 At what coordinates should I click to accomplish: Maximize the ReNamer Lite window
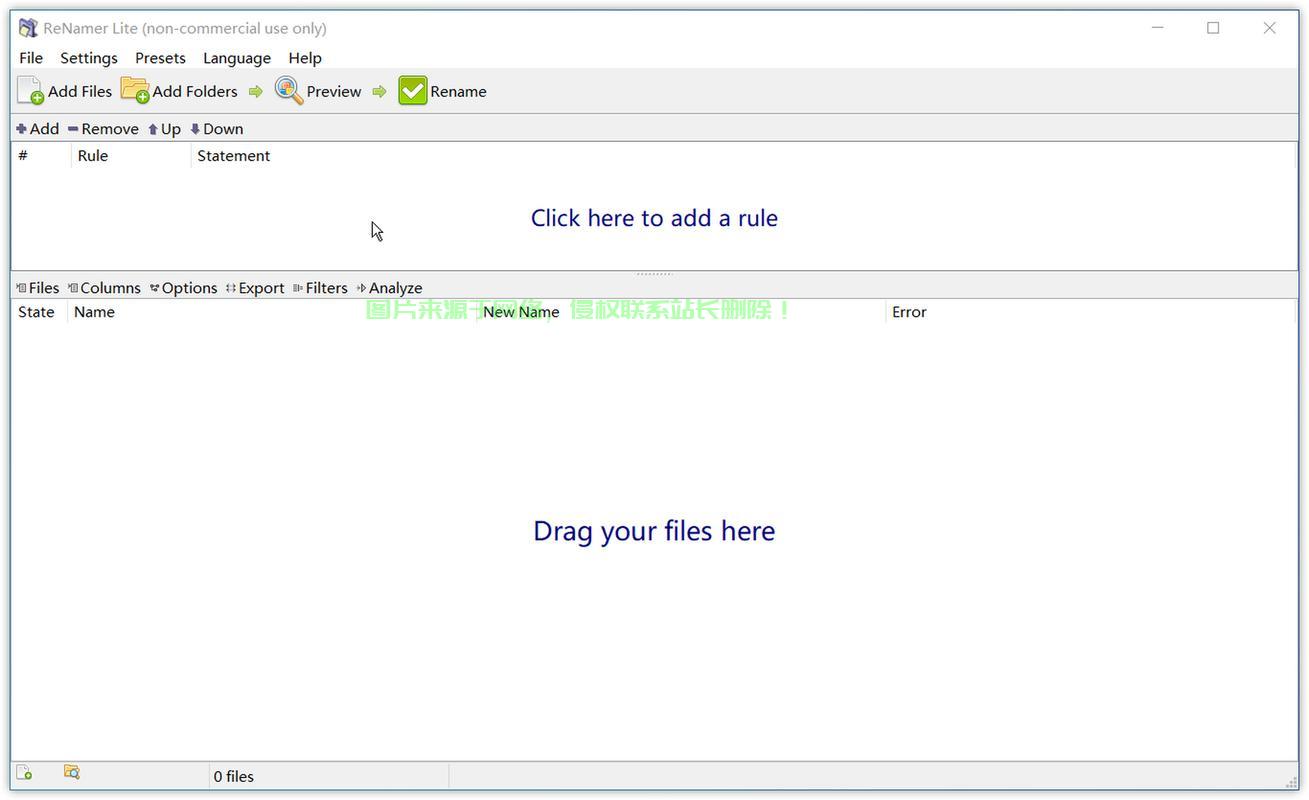1213,28
